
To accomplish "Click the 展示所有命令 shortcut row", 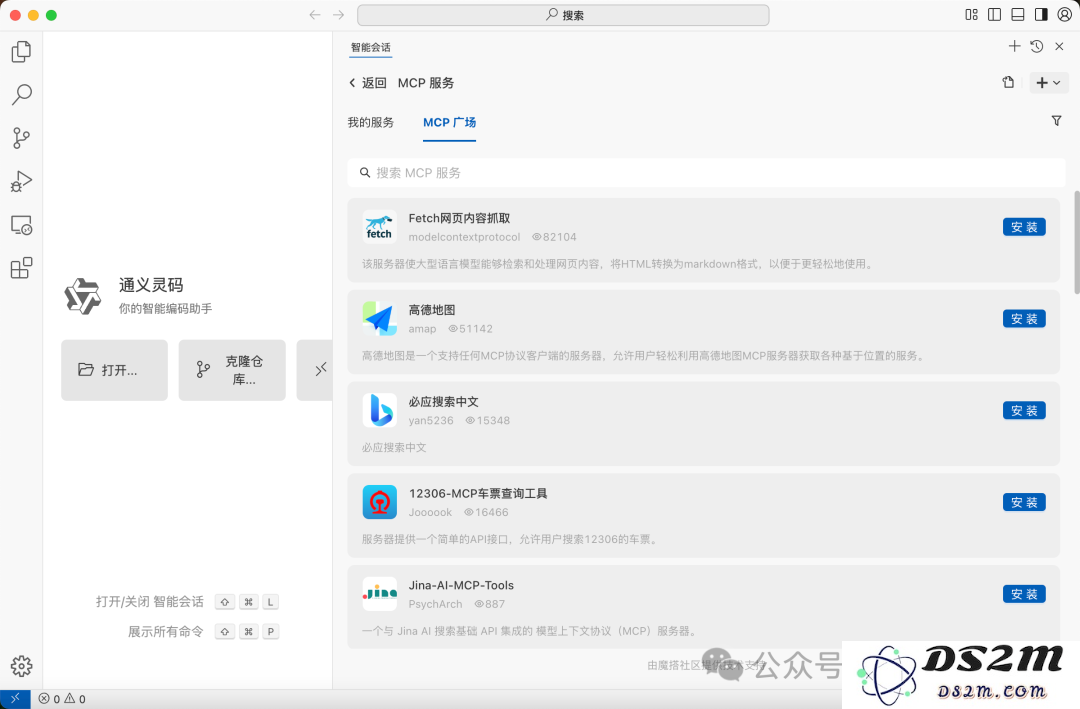I will [x=203, y=631].
